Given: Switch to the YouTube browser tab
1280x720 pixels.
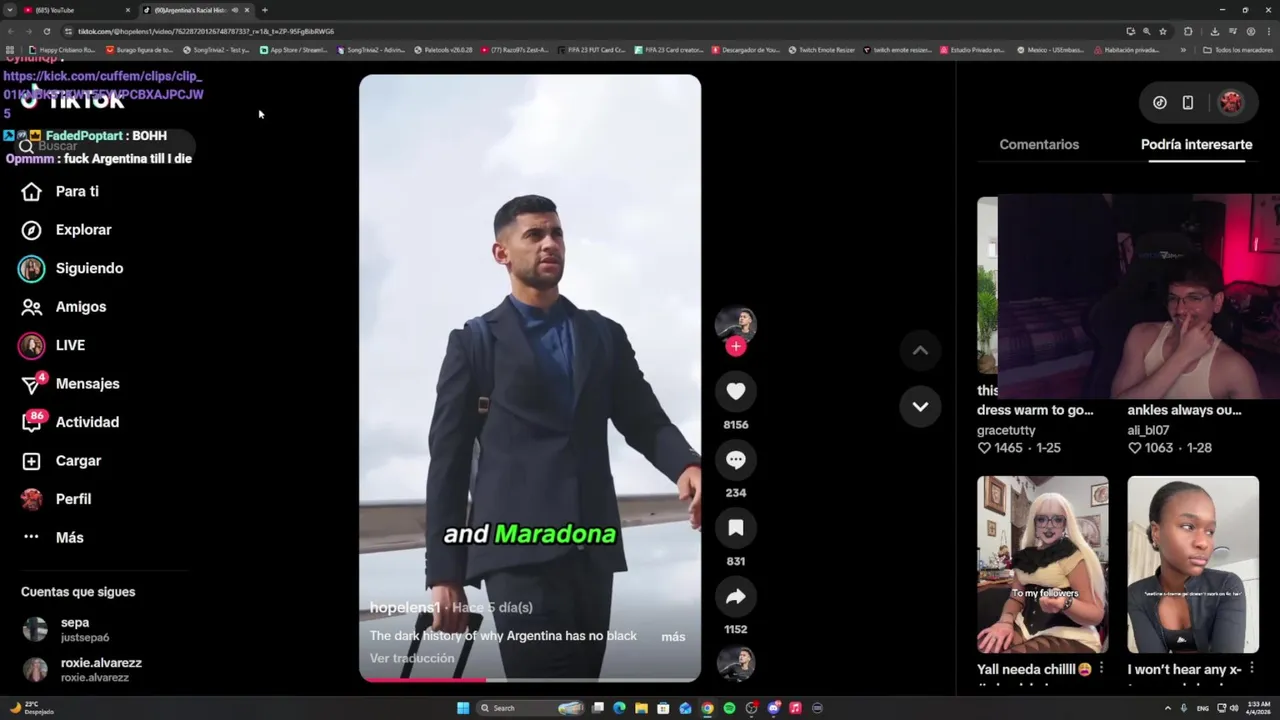Looking at the screenshot, I should point(75,10).
